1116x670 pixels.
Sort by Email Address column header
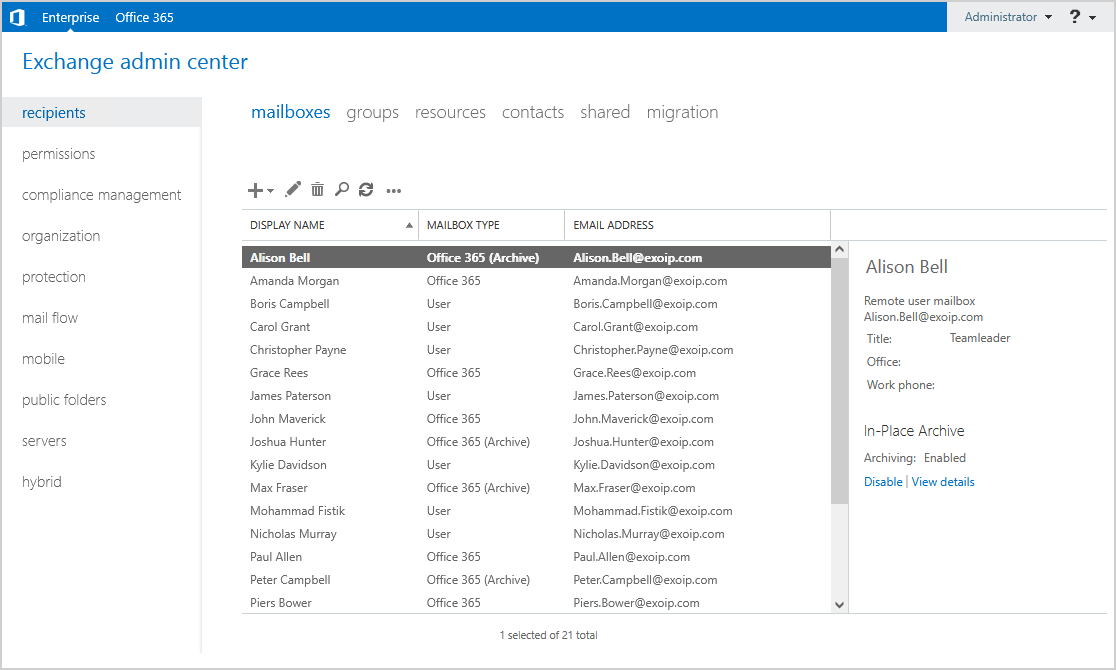pos(698,225)
